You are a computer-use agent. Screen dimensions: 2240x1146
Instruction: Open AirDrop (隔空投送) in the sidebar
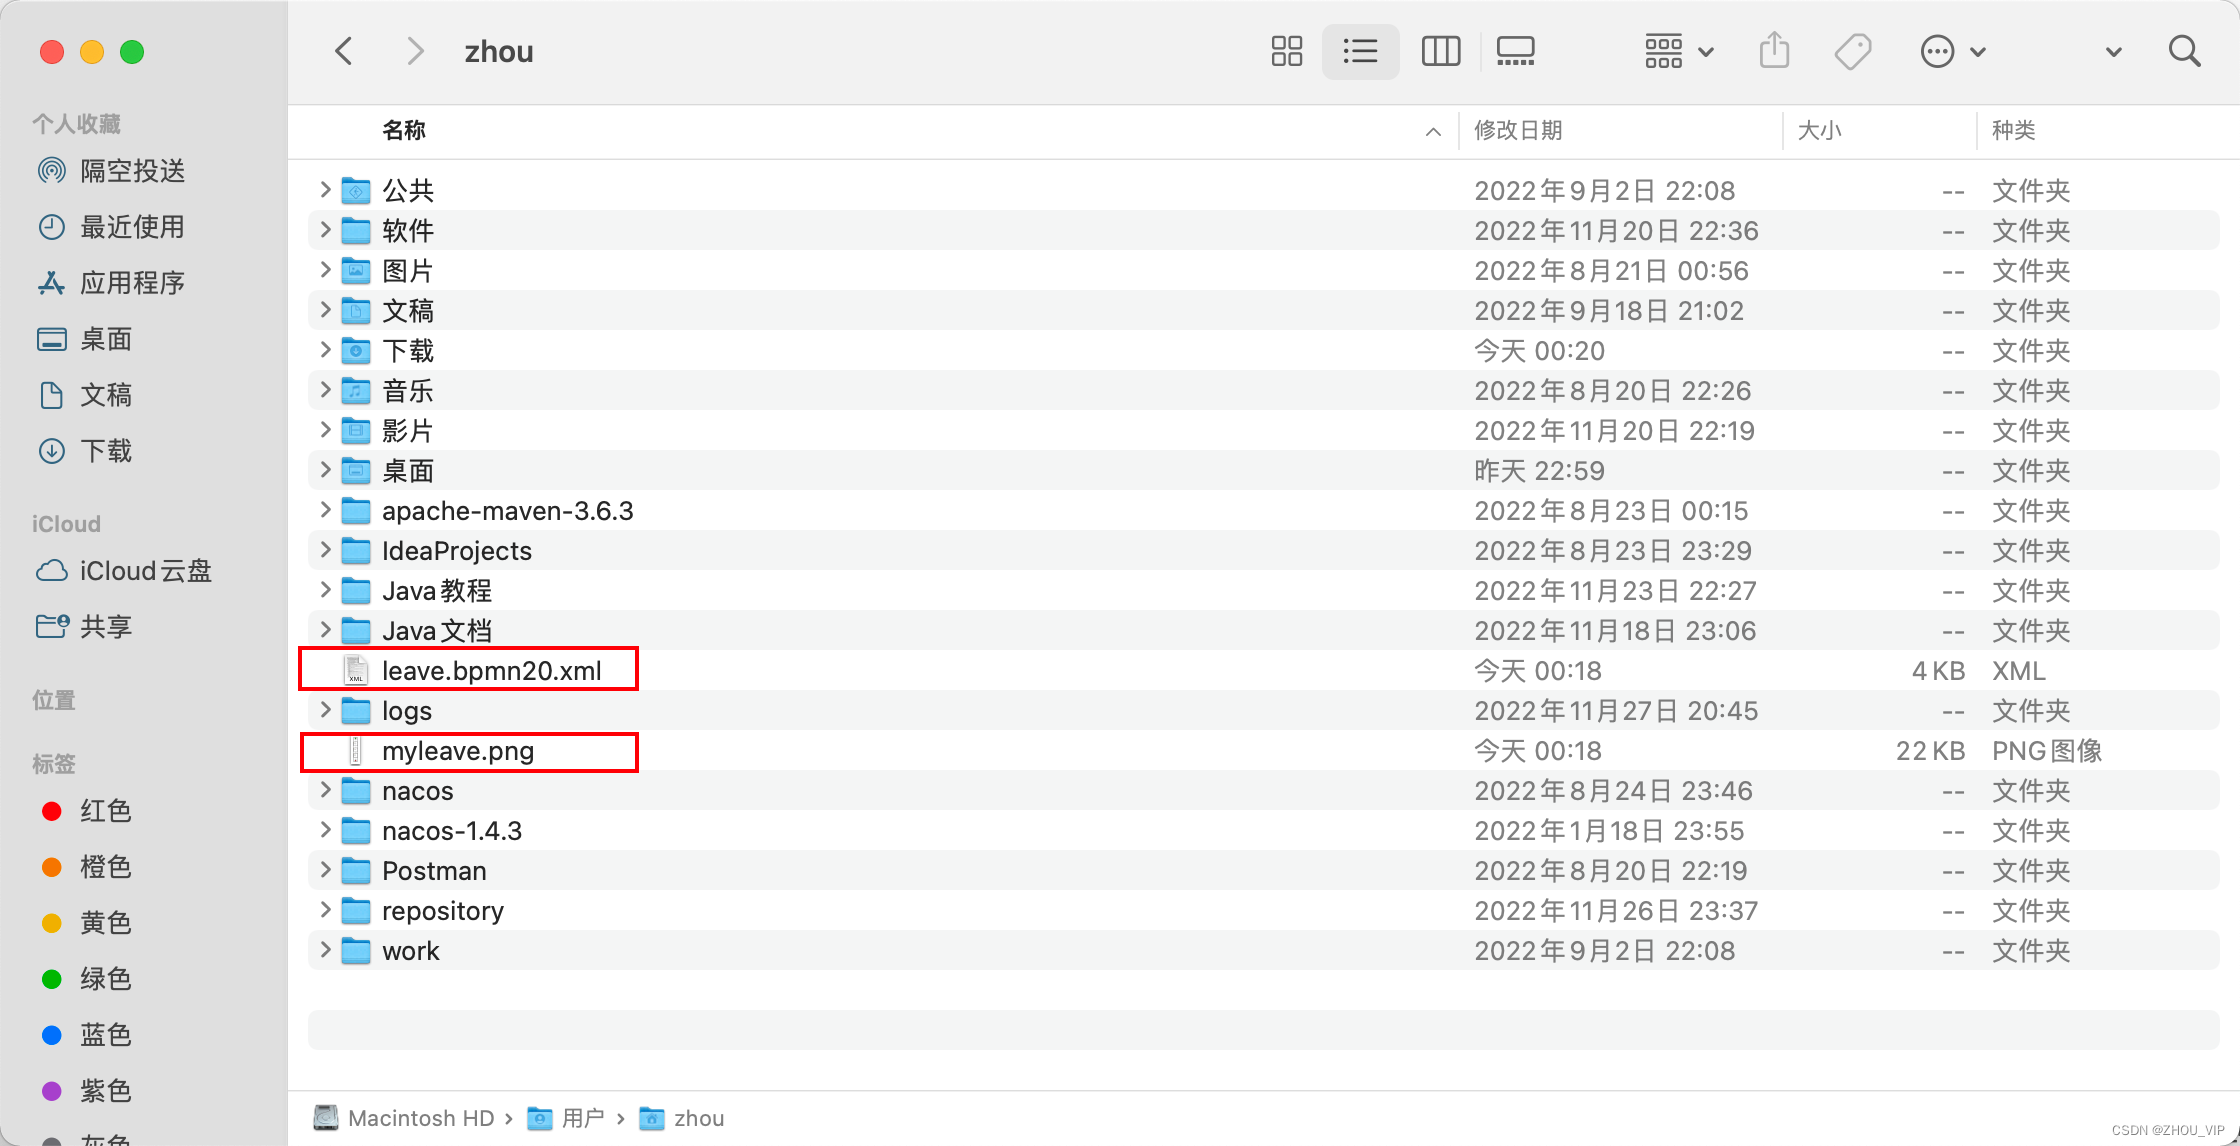132,171
